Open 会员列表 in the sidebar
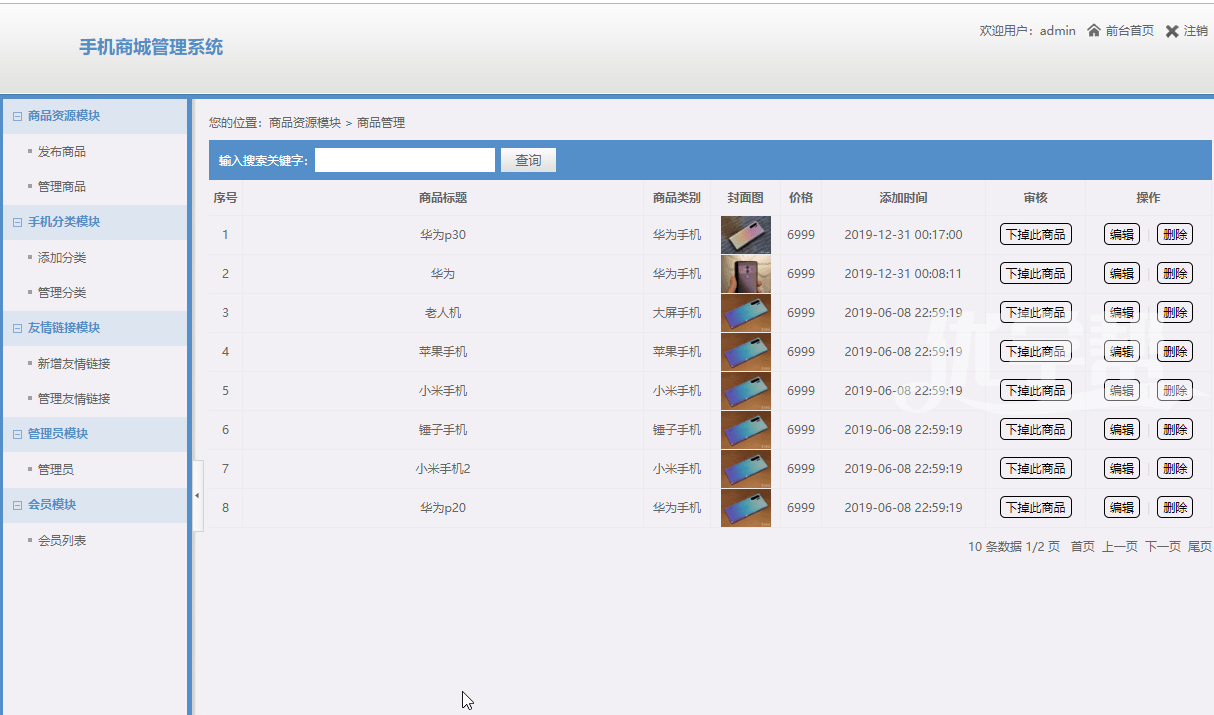This screenshot has width=1214, height=715. pos(61,541)
